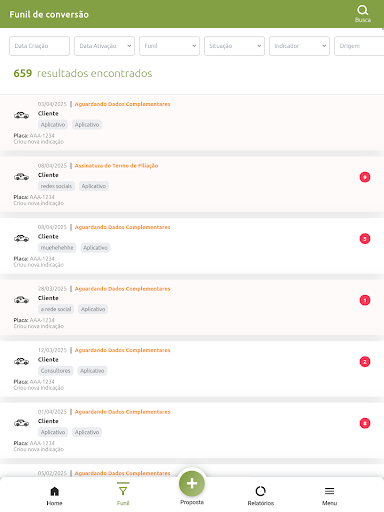Open the Indicador dropdown filter
The width and height of the screenshot is (384, 512).
click(299, 46)
